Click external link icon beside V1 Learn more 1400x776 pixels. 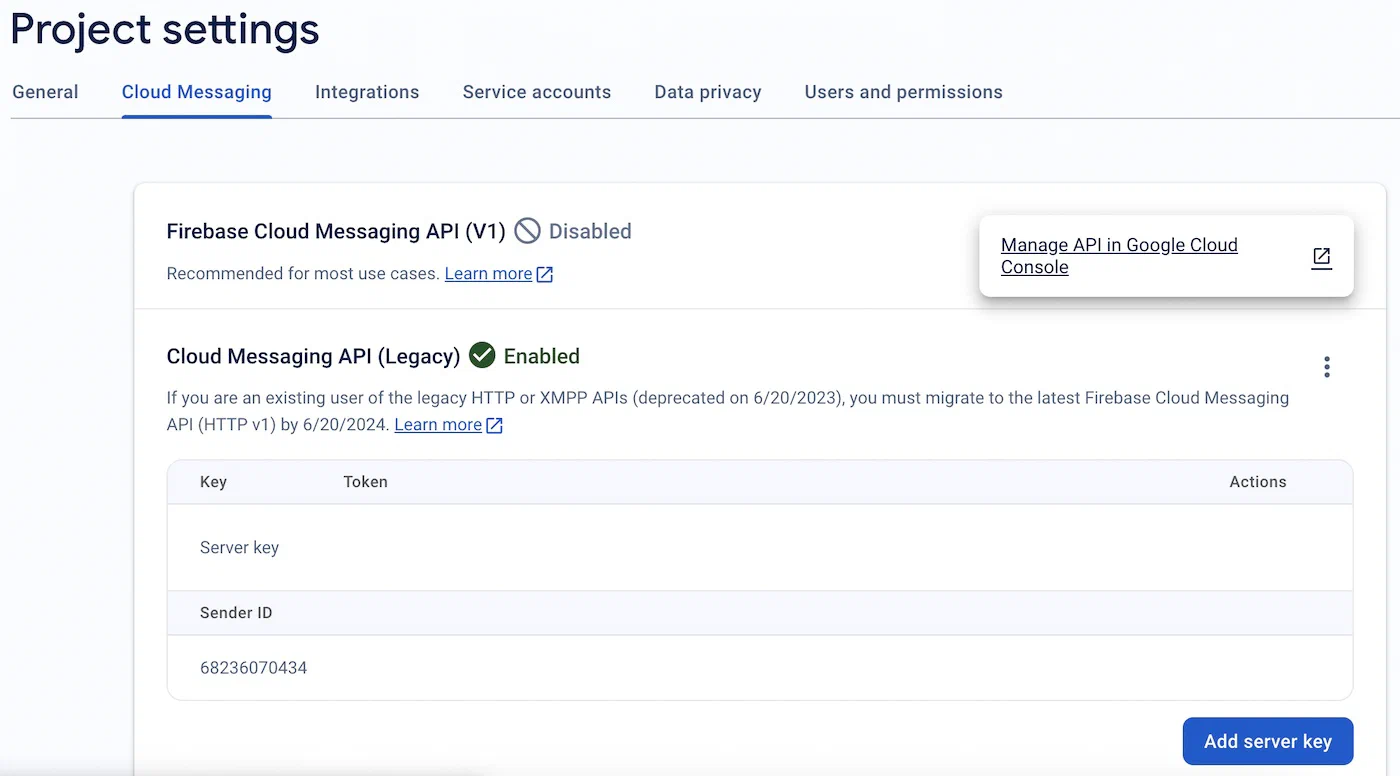[545, 274]
